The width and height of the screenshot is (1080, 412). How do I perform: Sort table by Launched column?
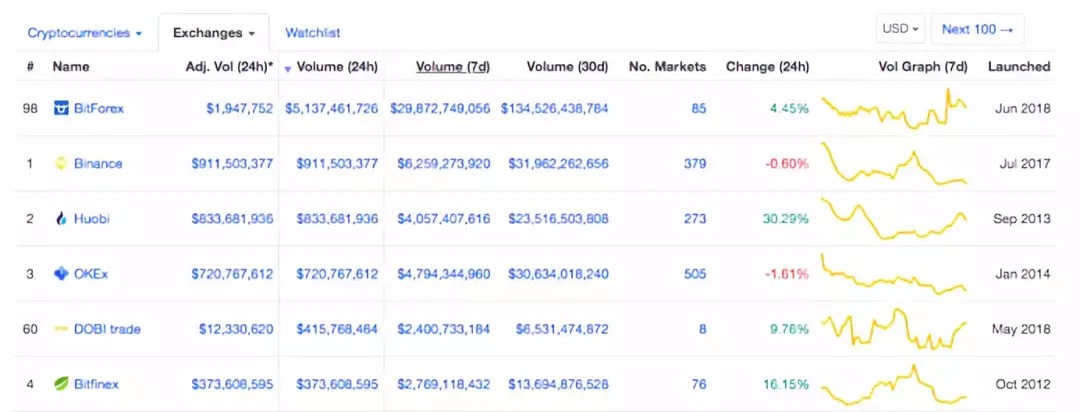(1018, 67)
